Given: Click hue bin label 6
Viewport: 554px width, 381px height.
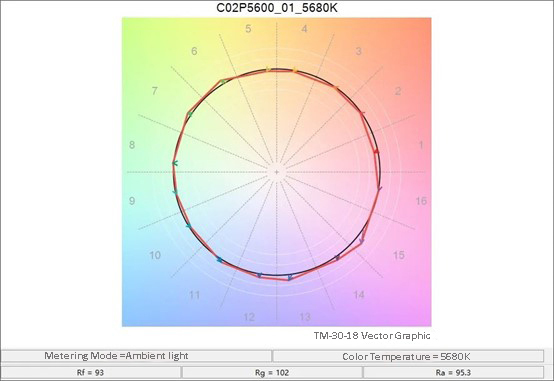Looking at the screenshot, I should 194,51.
